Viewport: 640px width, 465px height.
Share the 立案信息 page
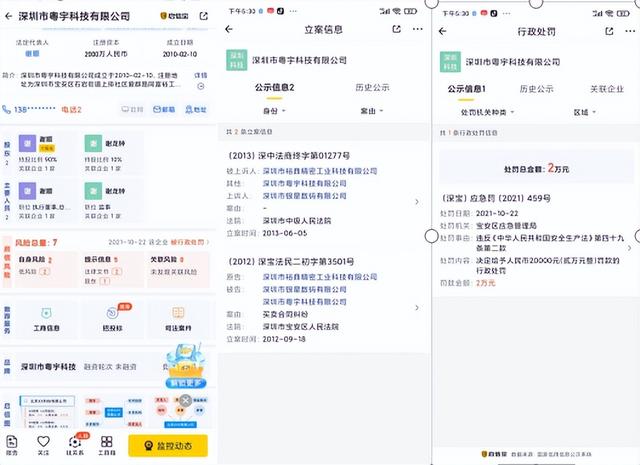(x=396, y=29)
